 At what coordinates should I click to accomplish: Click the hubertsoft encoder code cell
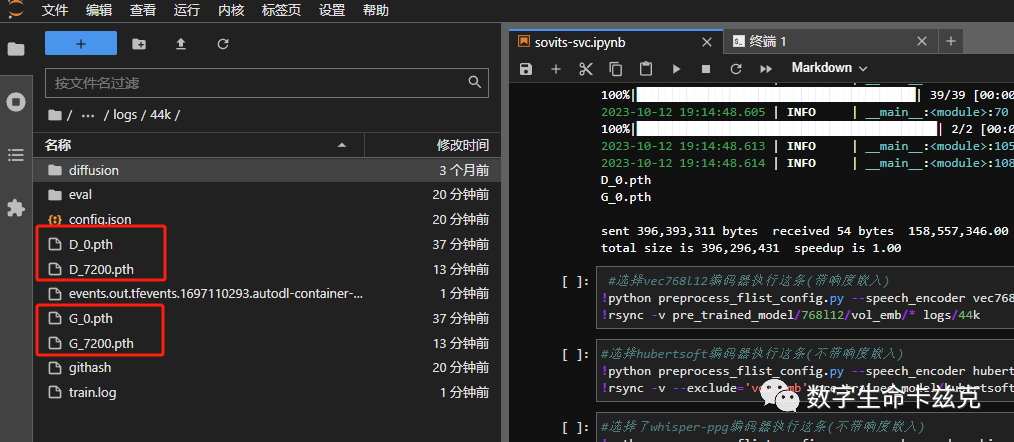[804, 371]
